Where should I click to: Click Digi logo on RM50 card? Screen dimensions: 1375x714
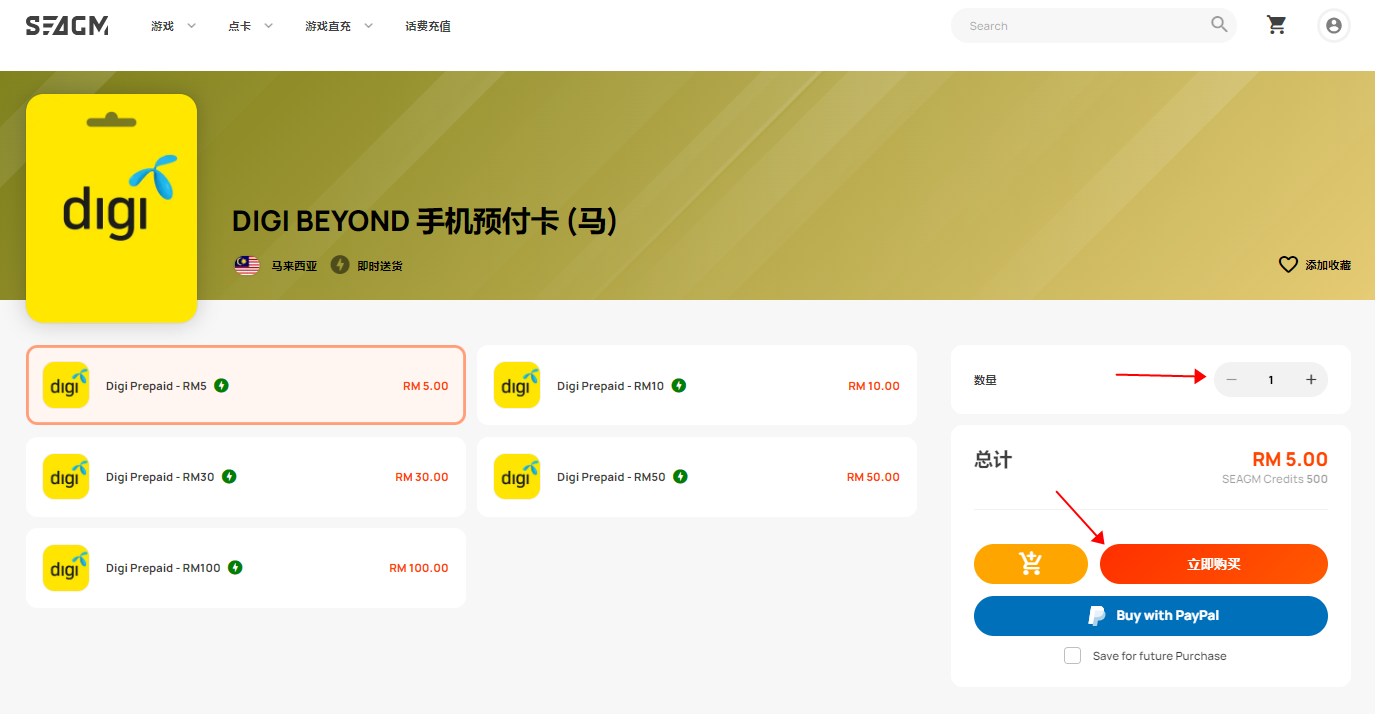(517, 477)
